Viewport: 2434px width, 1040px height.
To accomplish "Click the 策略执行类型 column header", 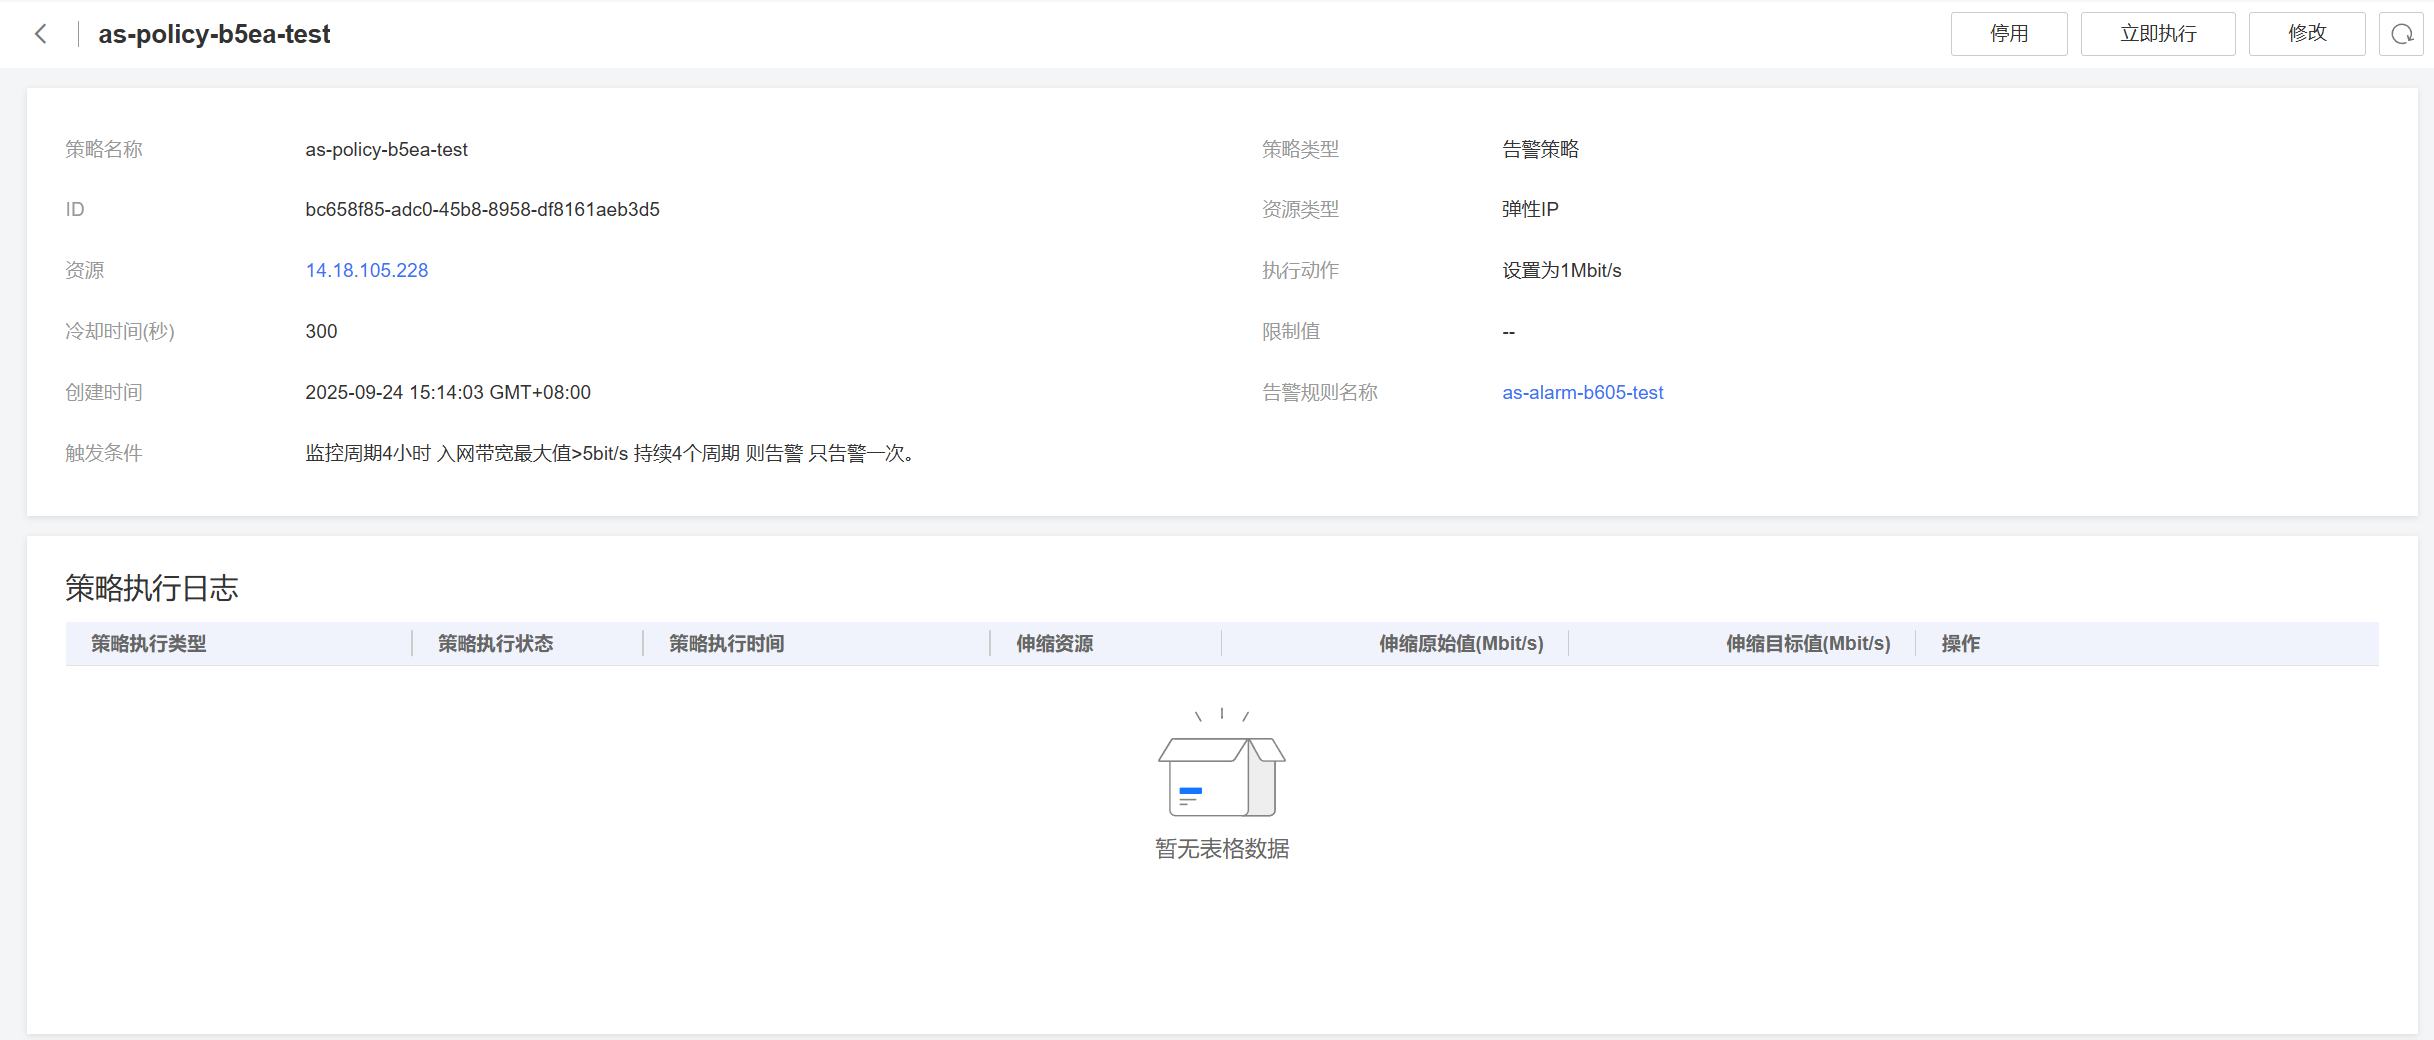I will pos(148,643).
